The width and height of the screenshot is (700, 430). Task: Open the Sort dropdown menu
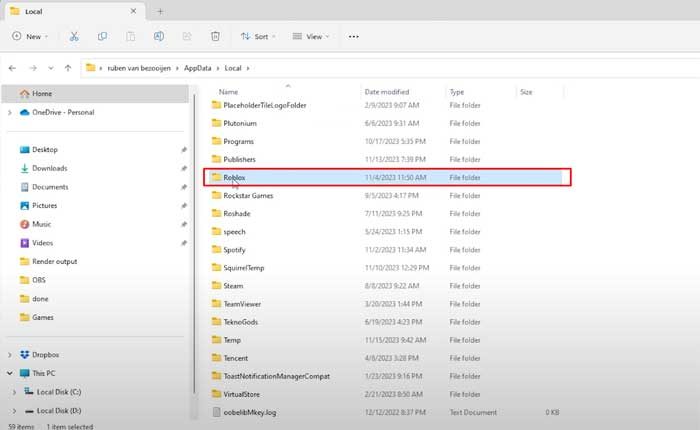click(259, 36)
